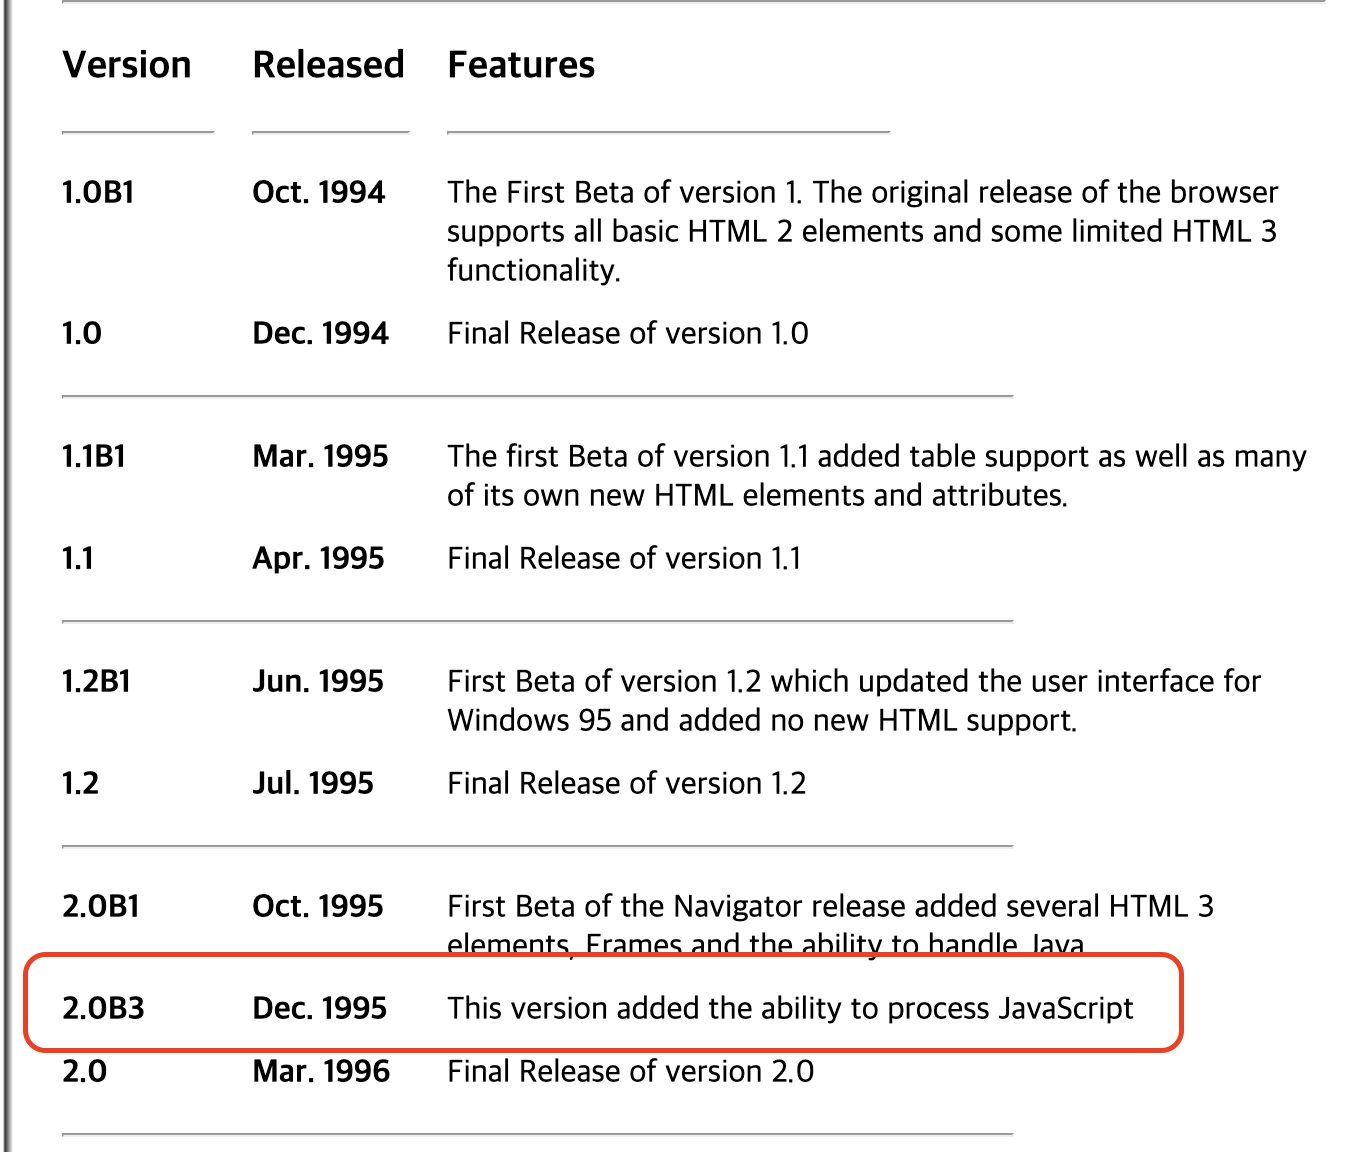Image resolution: width=1370 pixels, height=1152 pixels.
Task: Click the Dec. 1995 release date
Action: (x=319, y=1008)
